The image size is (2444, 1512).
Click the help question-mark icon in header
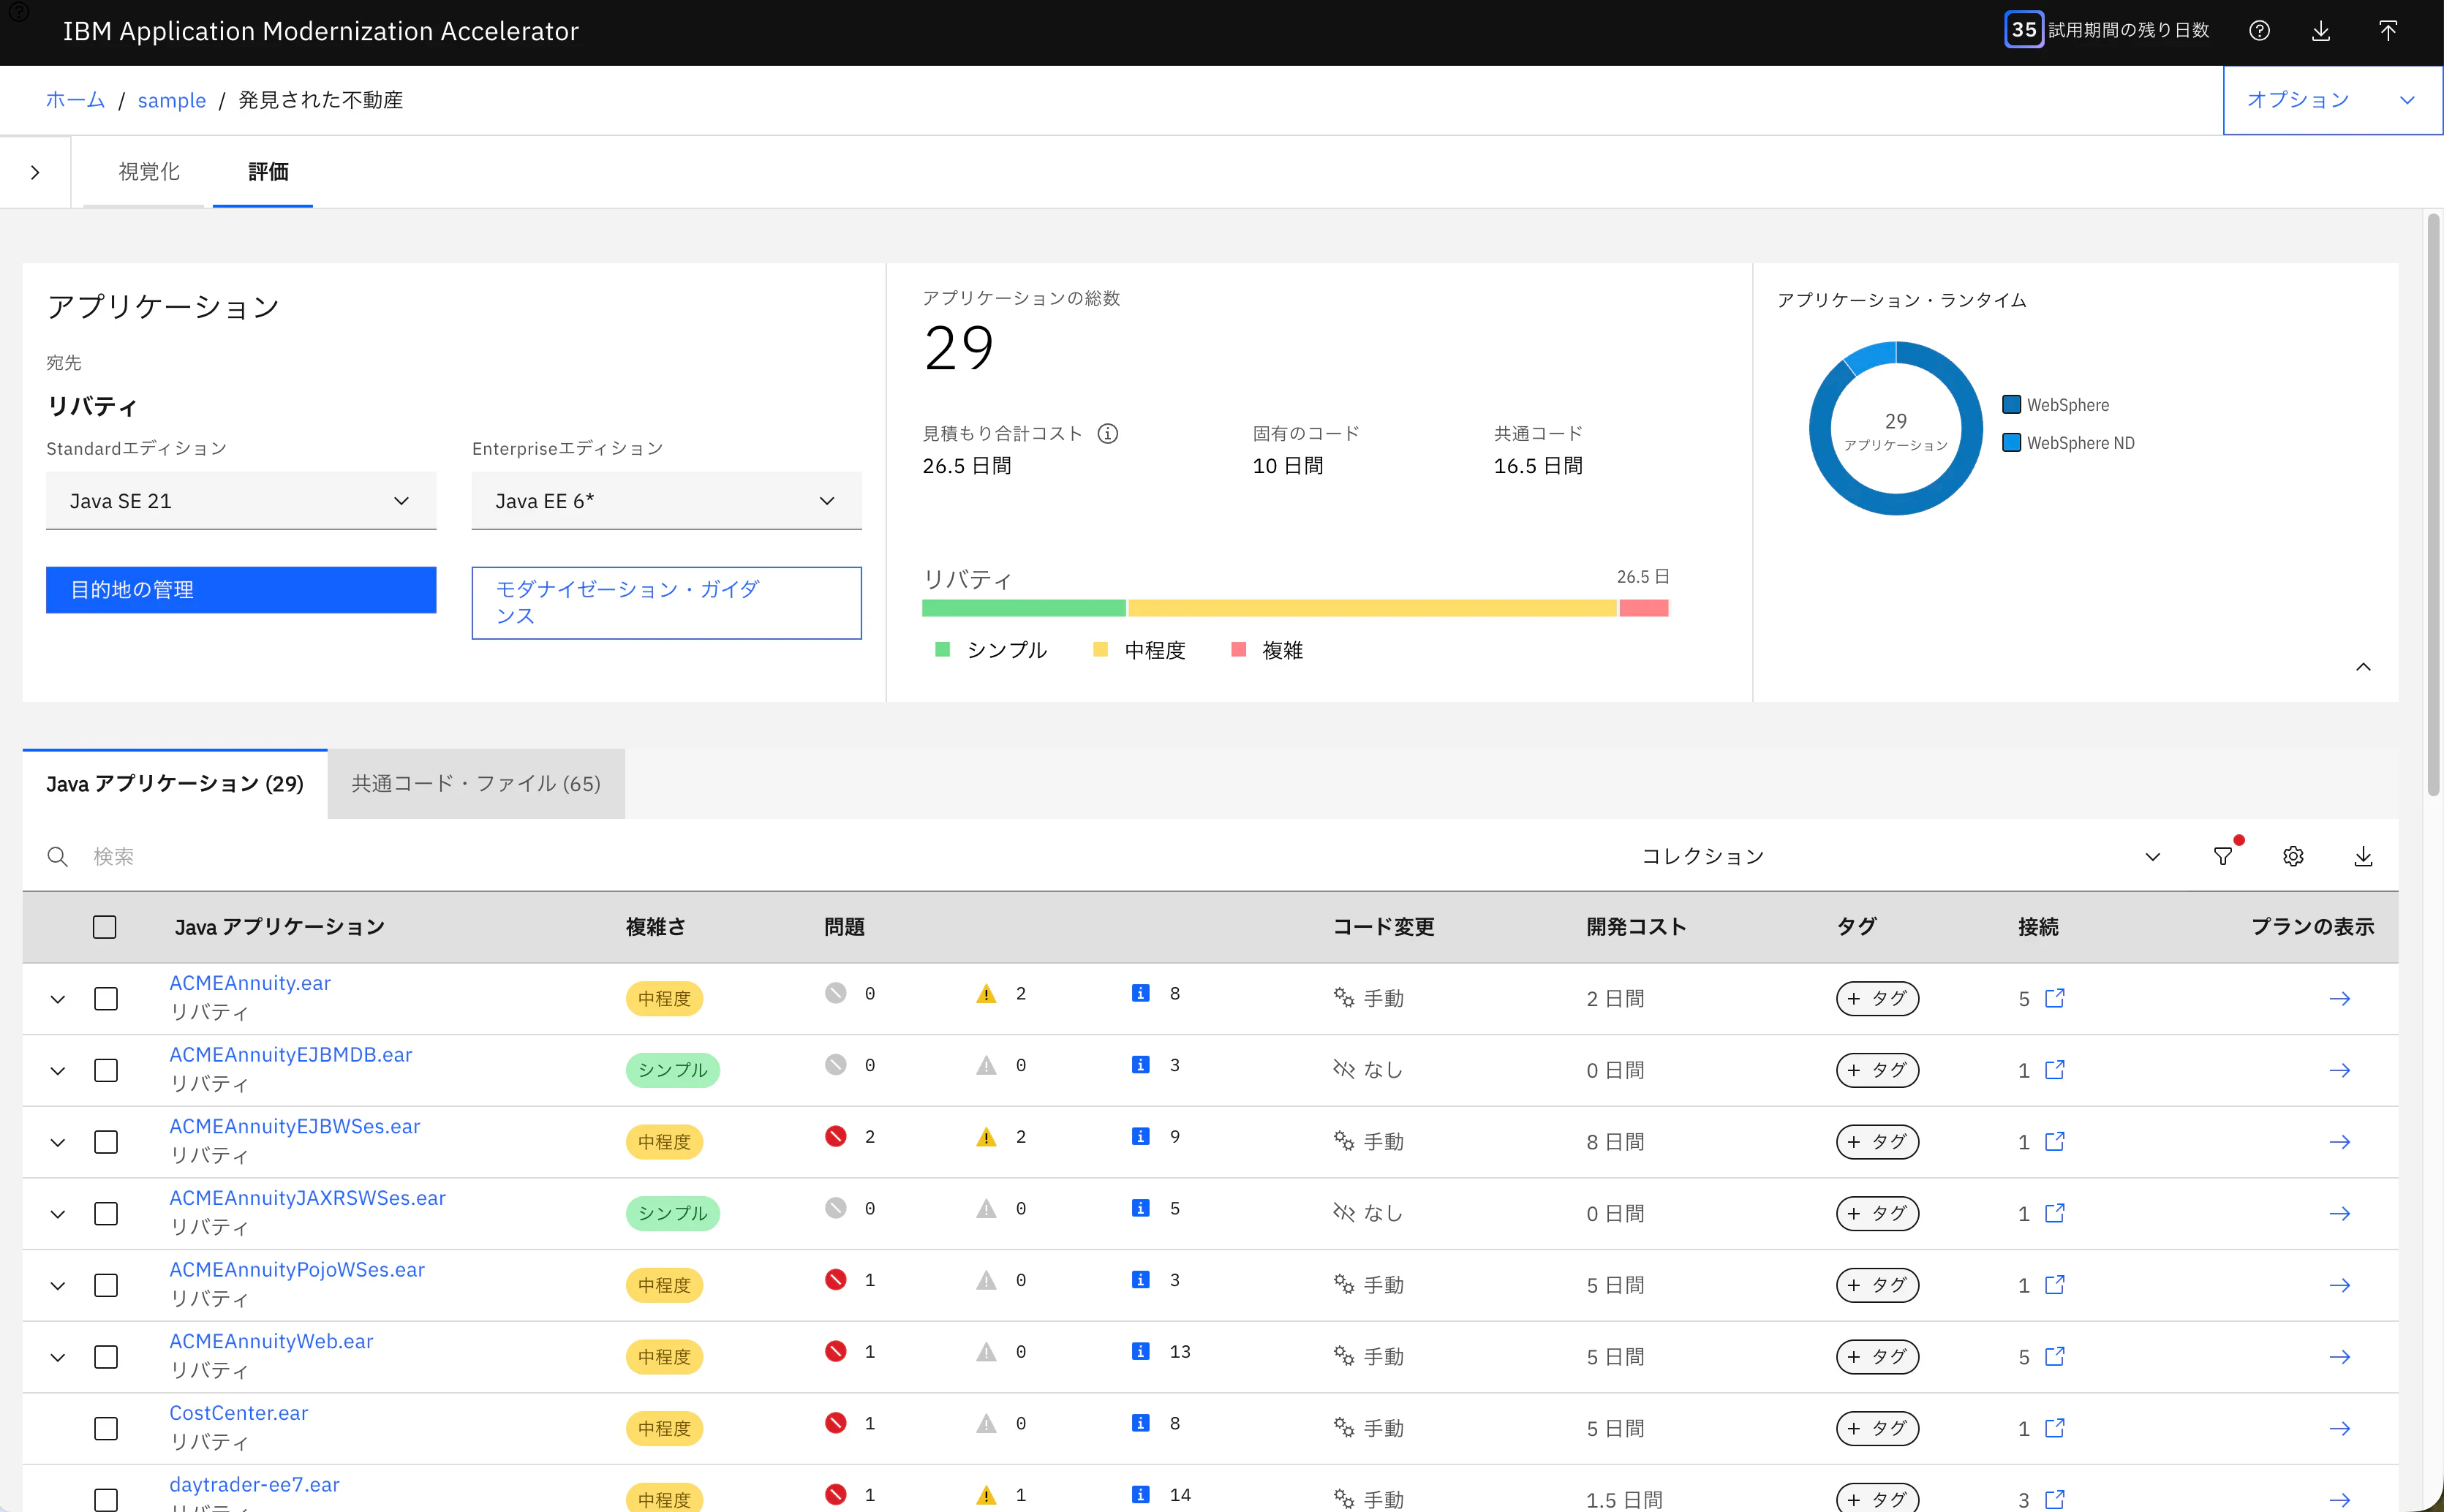coord(2259,31)
